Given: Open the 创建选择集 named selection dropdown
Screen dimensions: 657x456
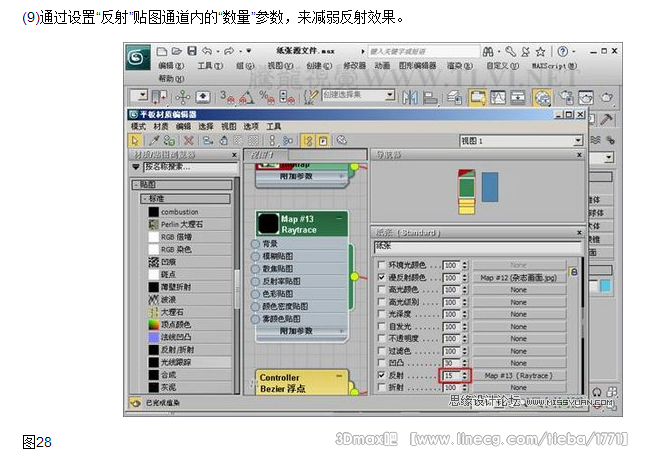Looking at the screenshot, I should click(x=390, y=95).
